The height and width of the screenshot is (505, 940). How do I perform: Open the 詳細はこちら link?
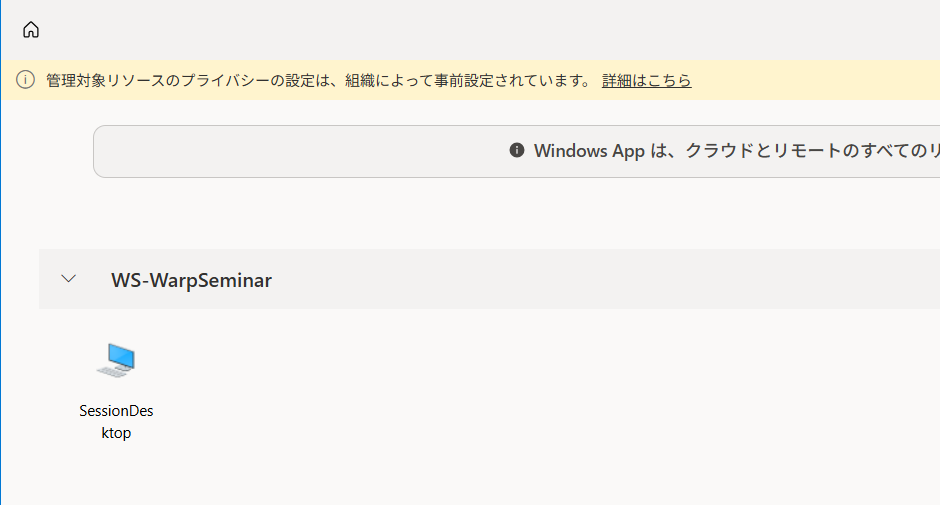coord(646,80)
